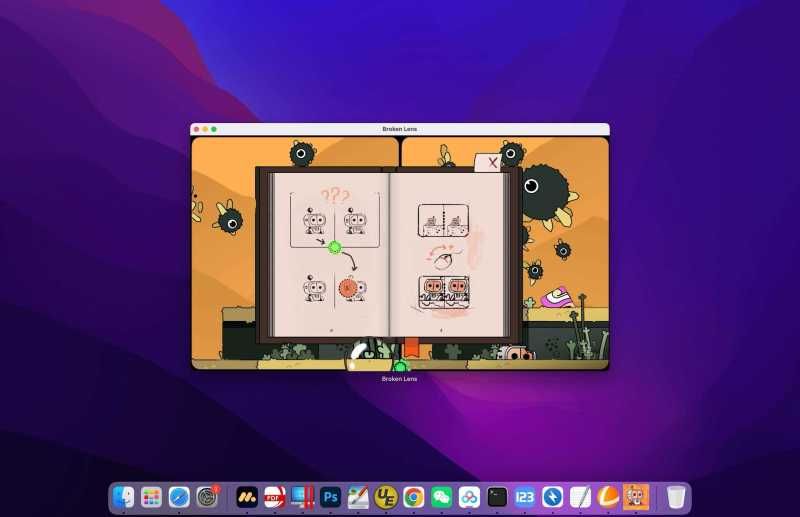The height and width of the screenshot is (517, 800).
Task: Open the Trash in the dock
Action: pos(676,497)
